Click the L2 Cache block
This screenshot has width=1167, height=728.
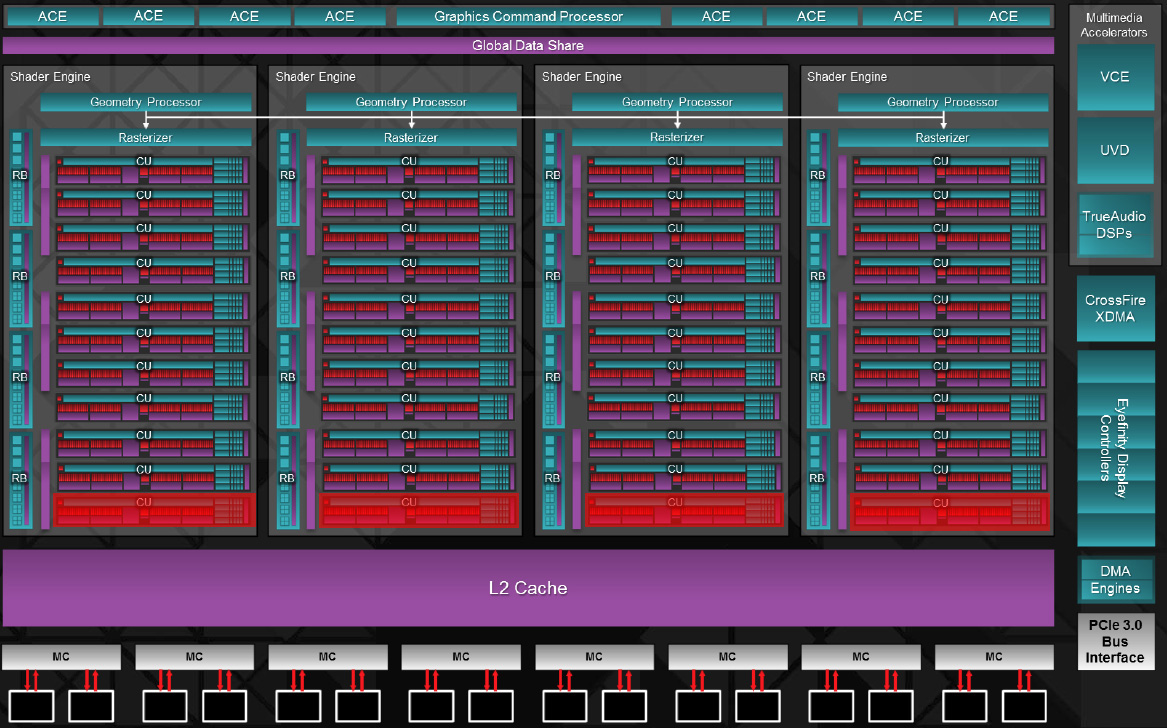(x=528, y=588)
